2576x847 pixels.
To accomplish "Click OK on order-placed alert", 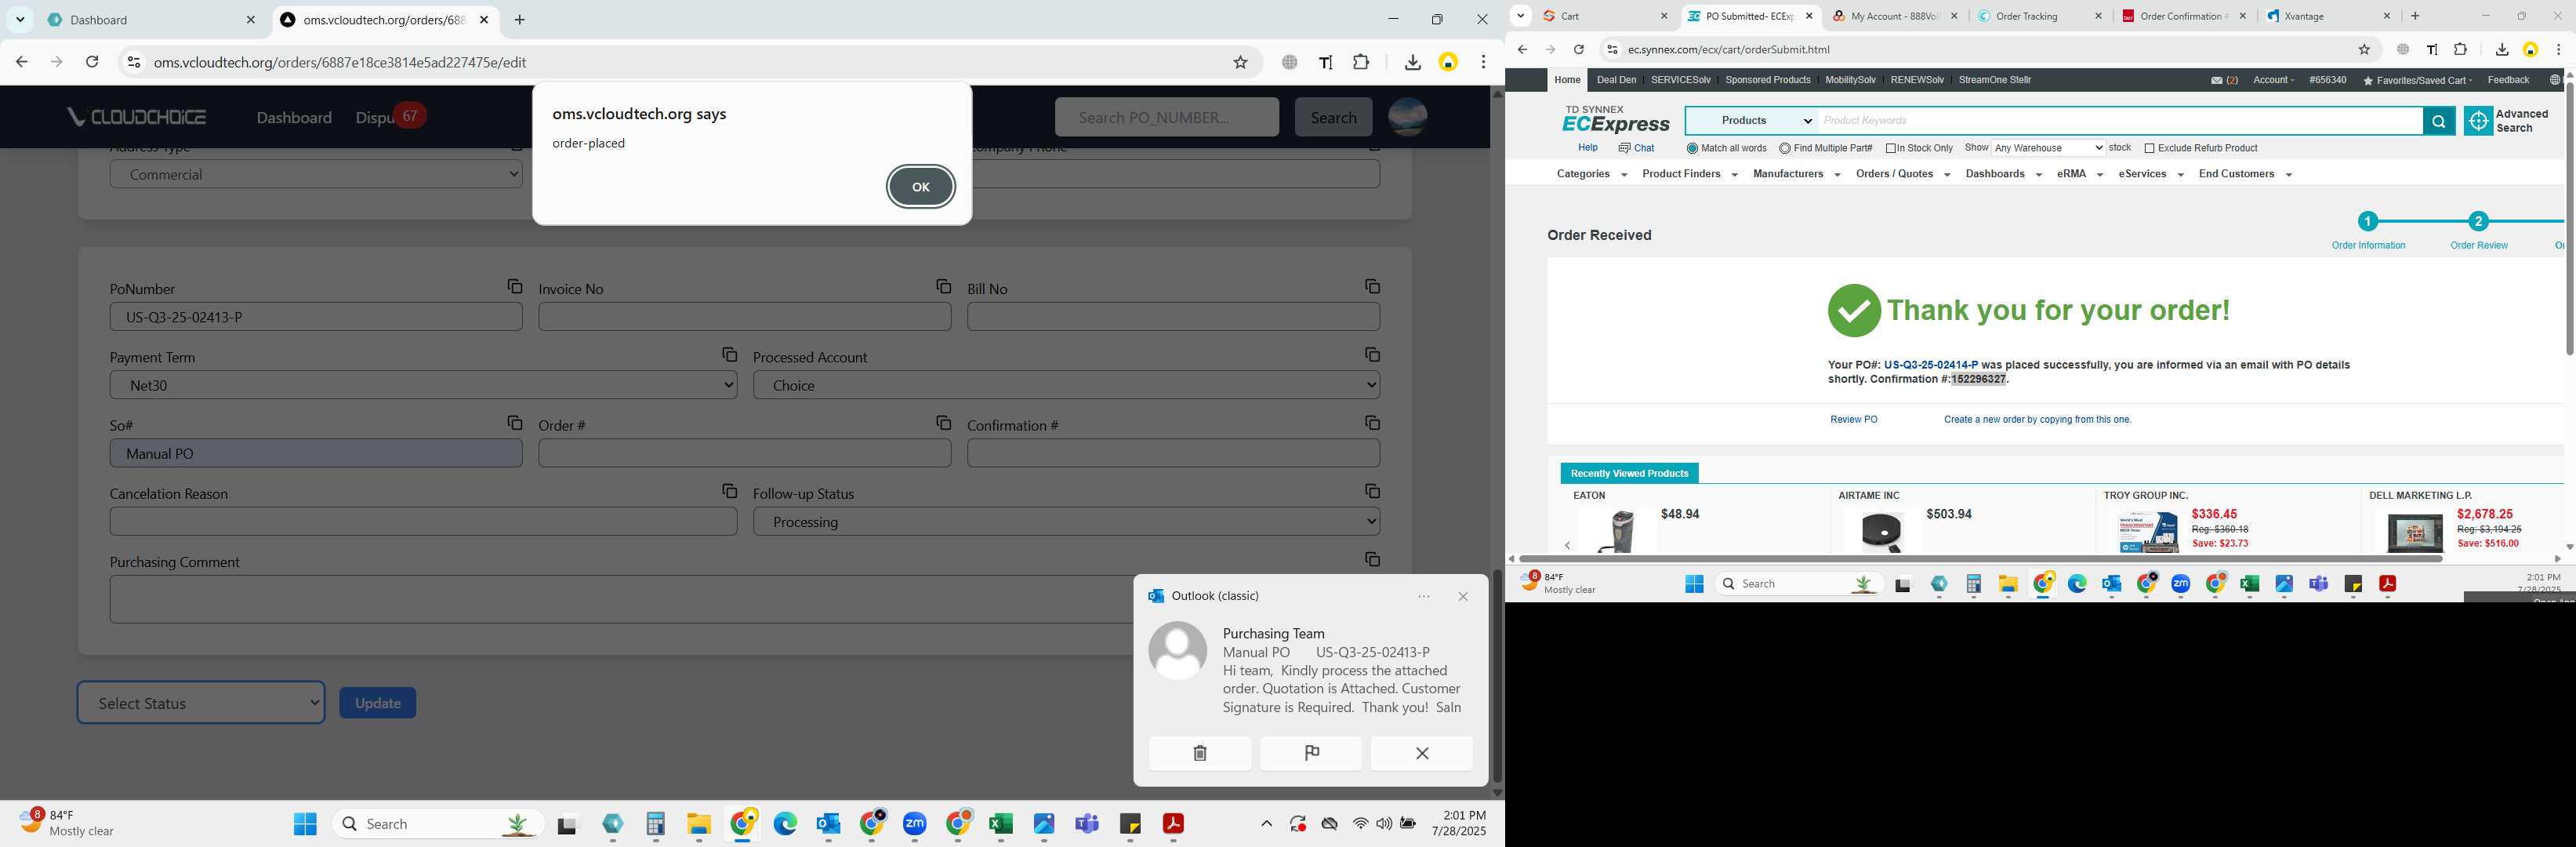I will [920, 187].
